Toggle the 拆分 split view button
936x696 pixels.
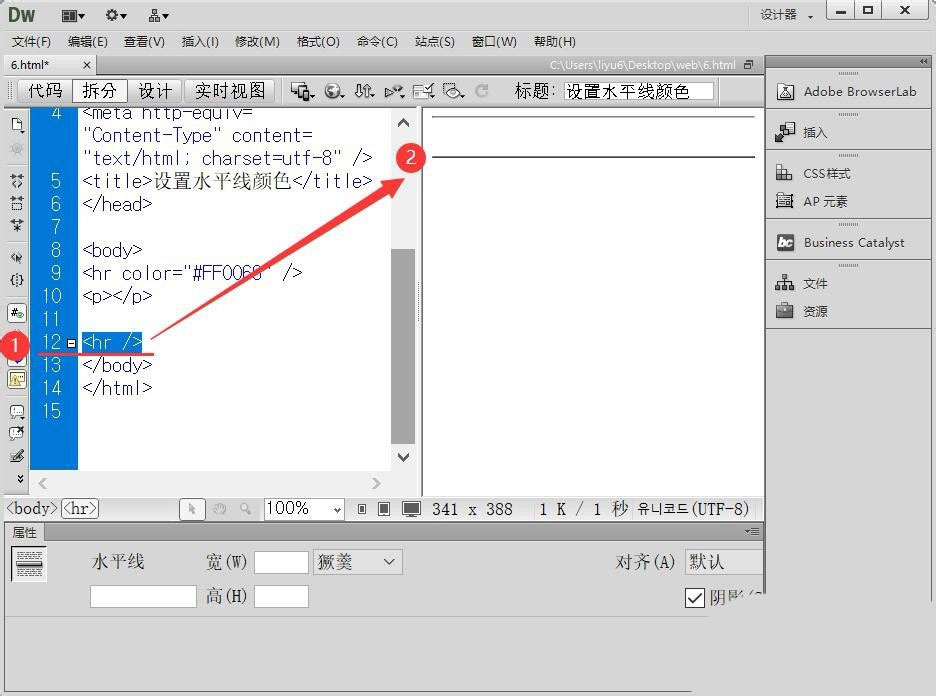[100, 91]
